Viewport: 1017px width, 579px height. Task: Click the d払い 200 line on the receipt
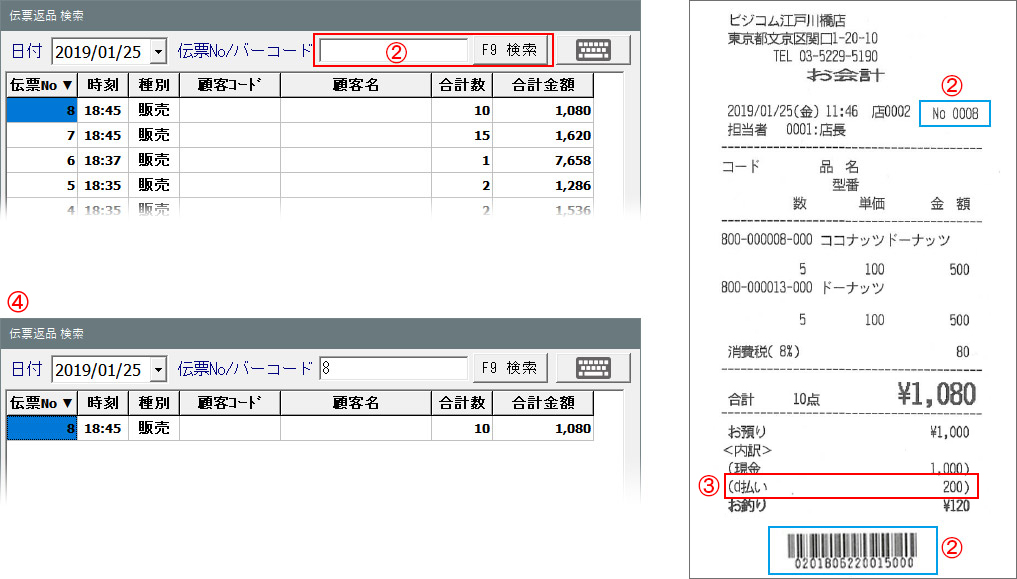tap(850, 487)
